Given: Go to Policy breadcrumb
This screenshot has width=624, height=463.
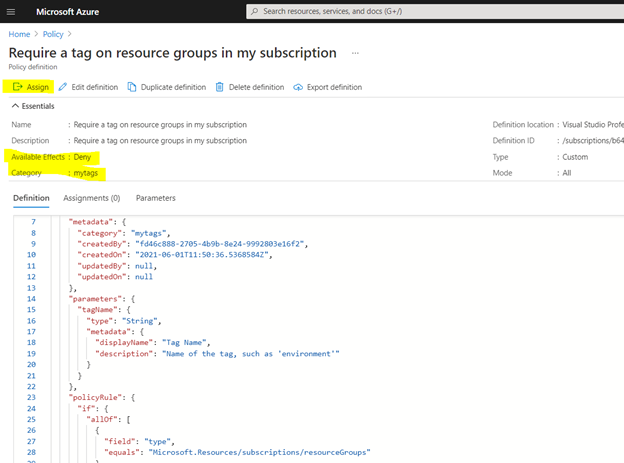Looking at the screenshot, I should (x=53, y=34).
